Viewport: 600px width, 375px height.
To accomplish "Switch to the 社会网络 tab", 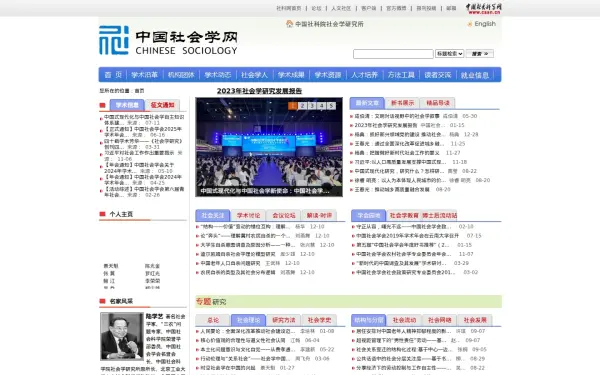I will point(440,320).
